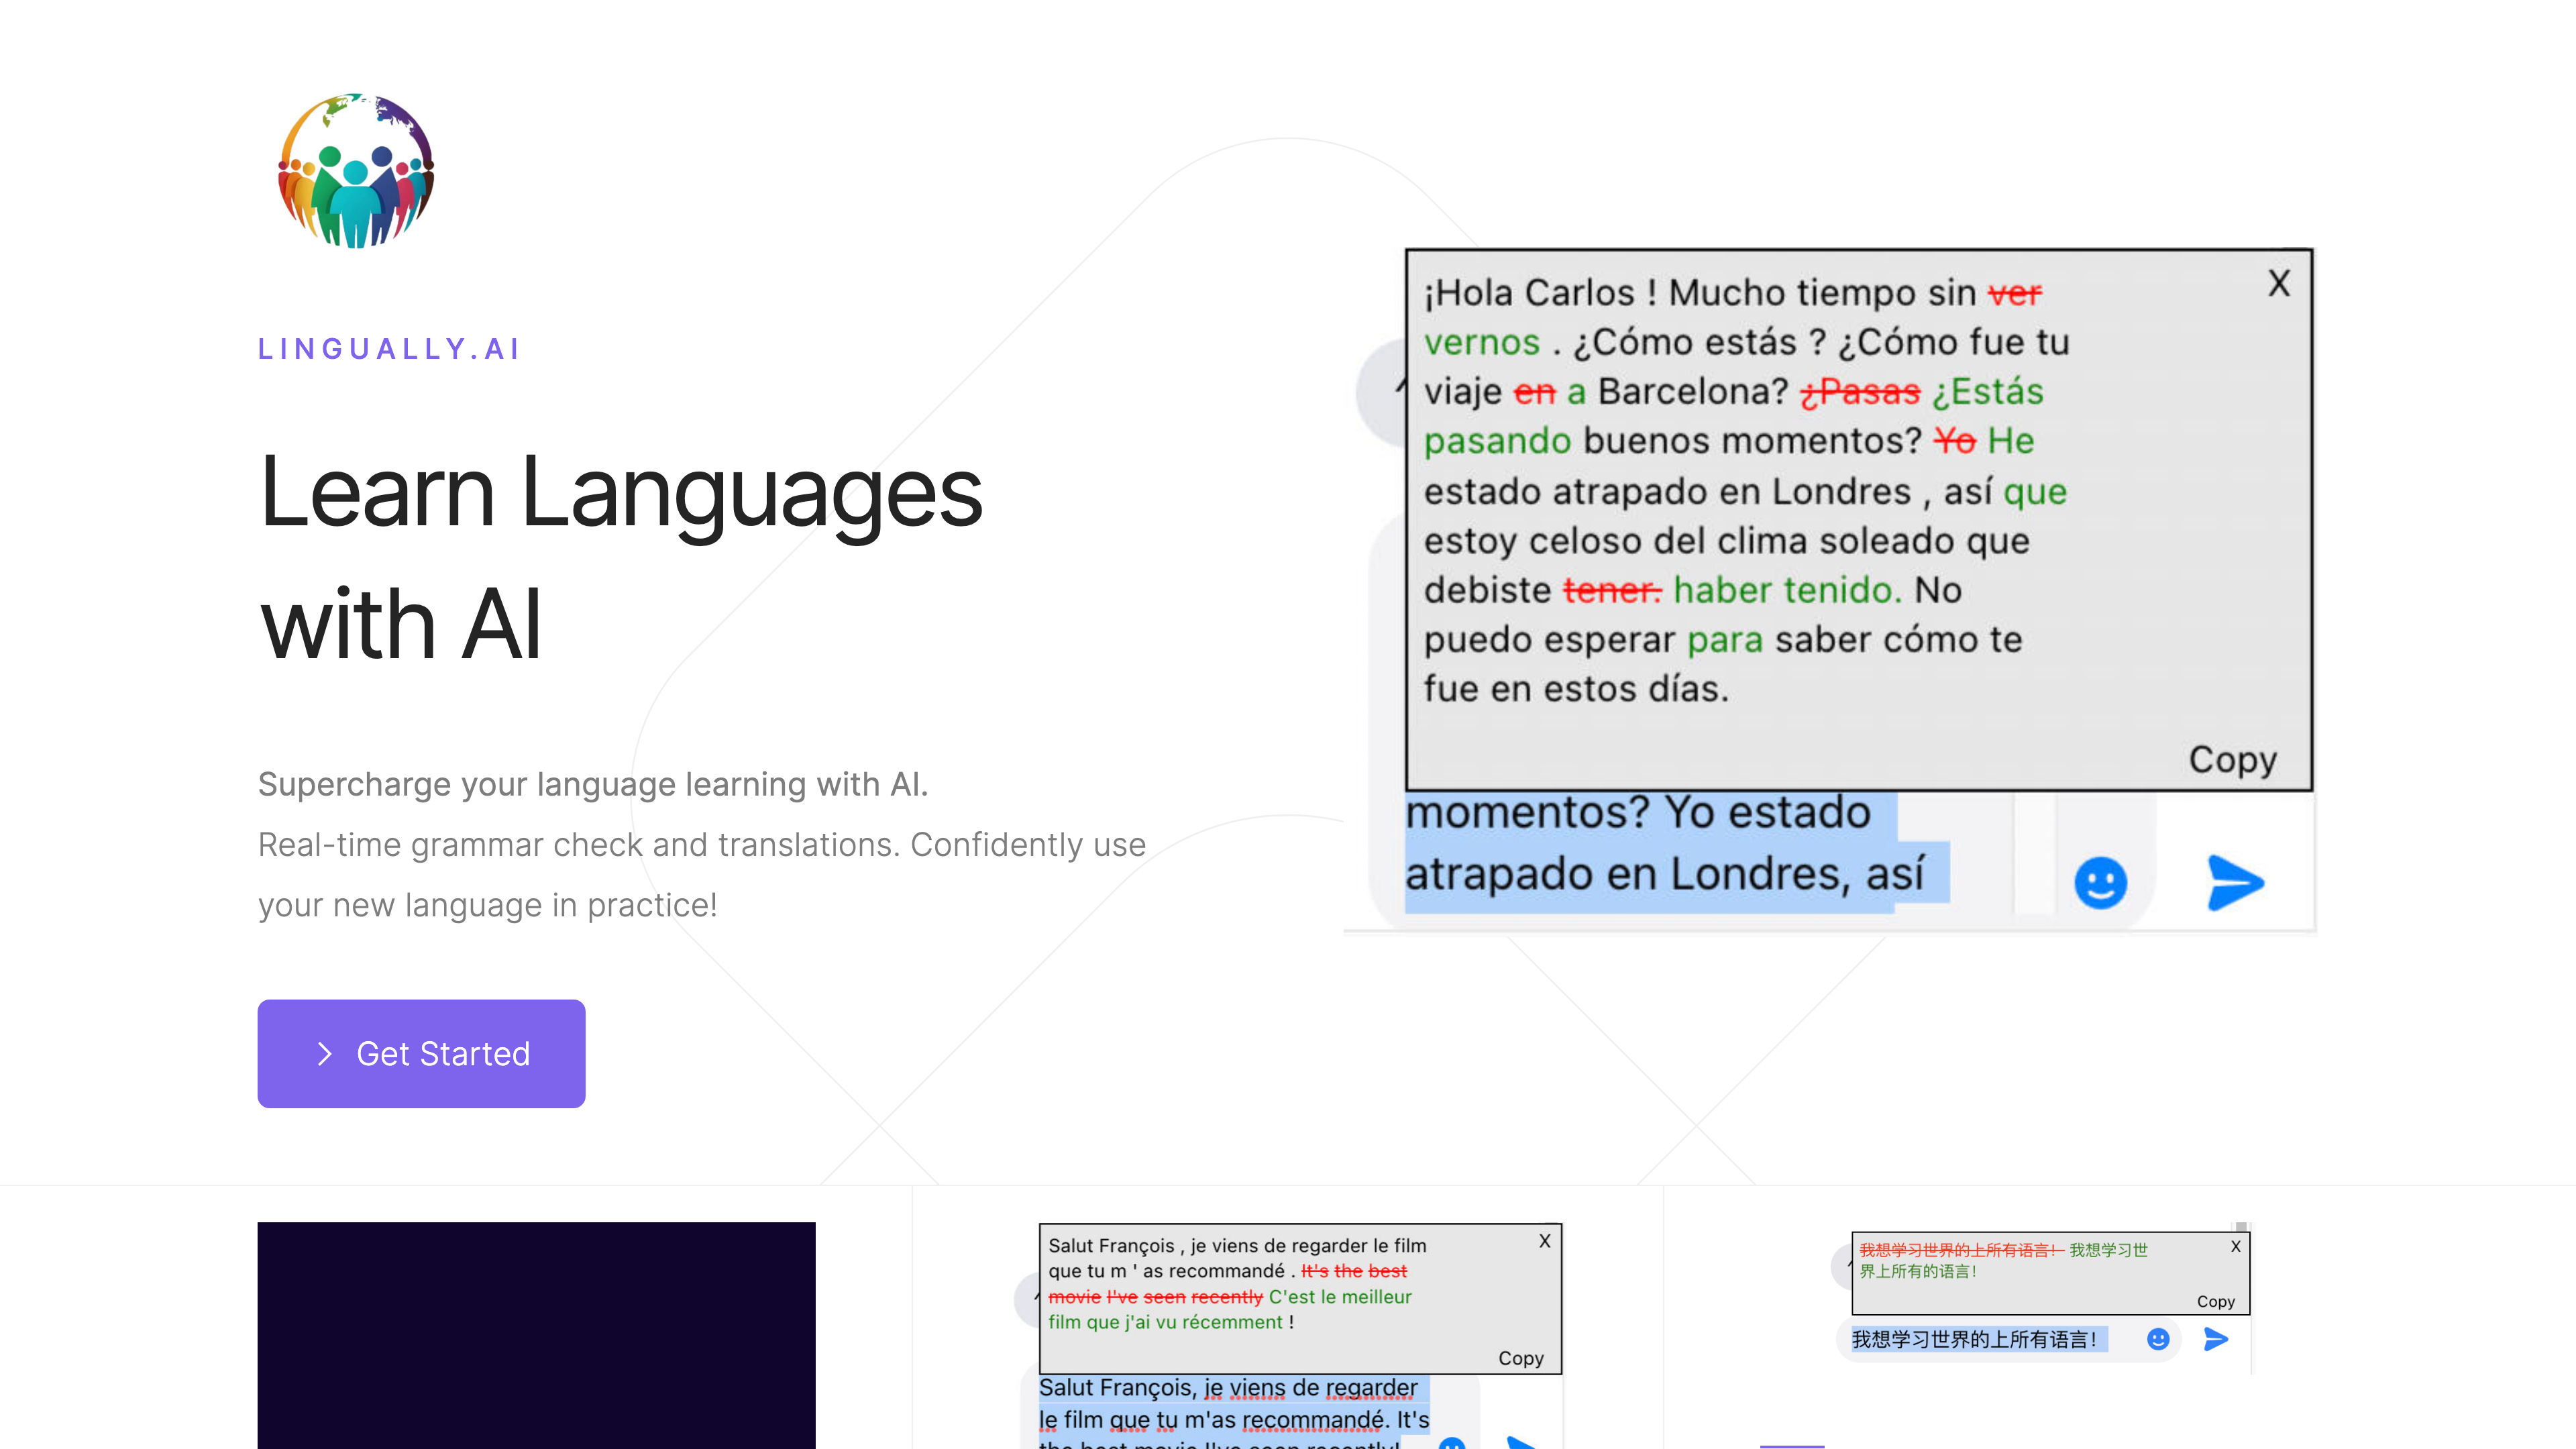Close the French correction popup with X
The image size is (2576, 1449).
tap(1544, 1240)
